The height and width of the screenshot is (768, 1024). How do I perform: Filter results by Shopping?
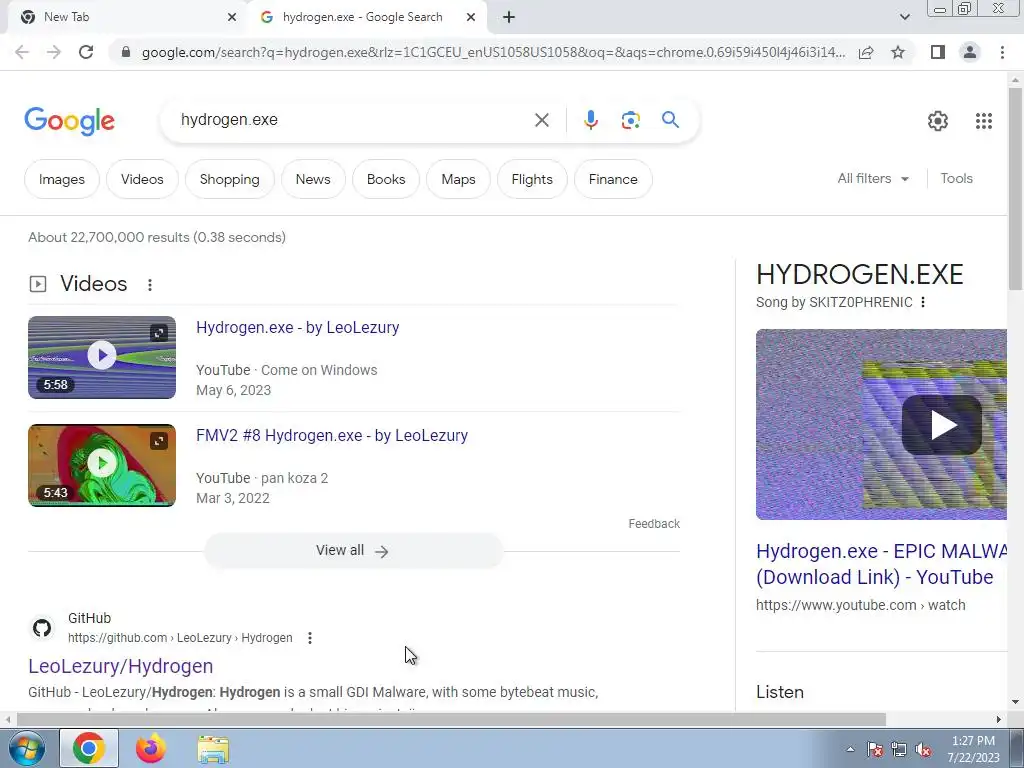230,179
